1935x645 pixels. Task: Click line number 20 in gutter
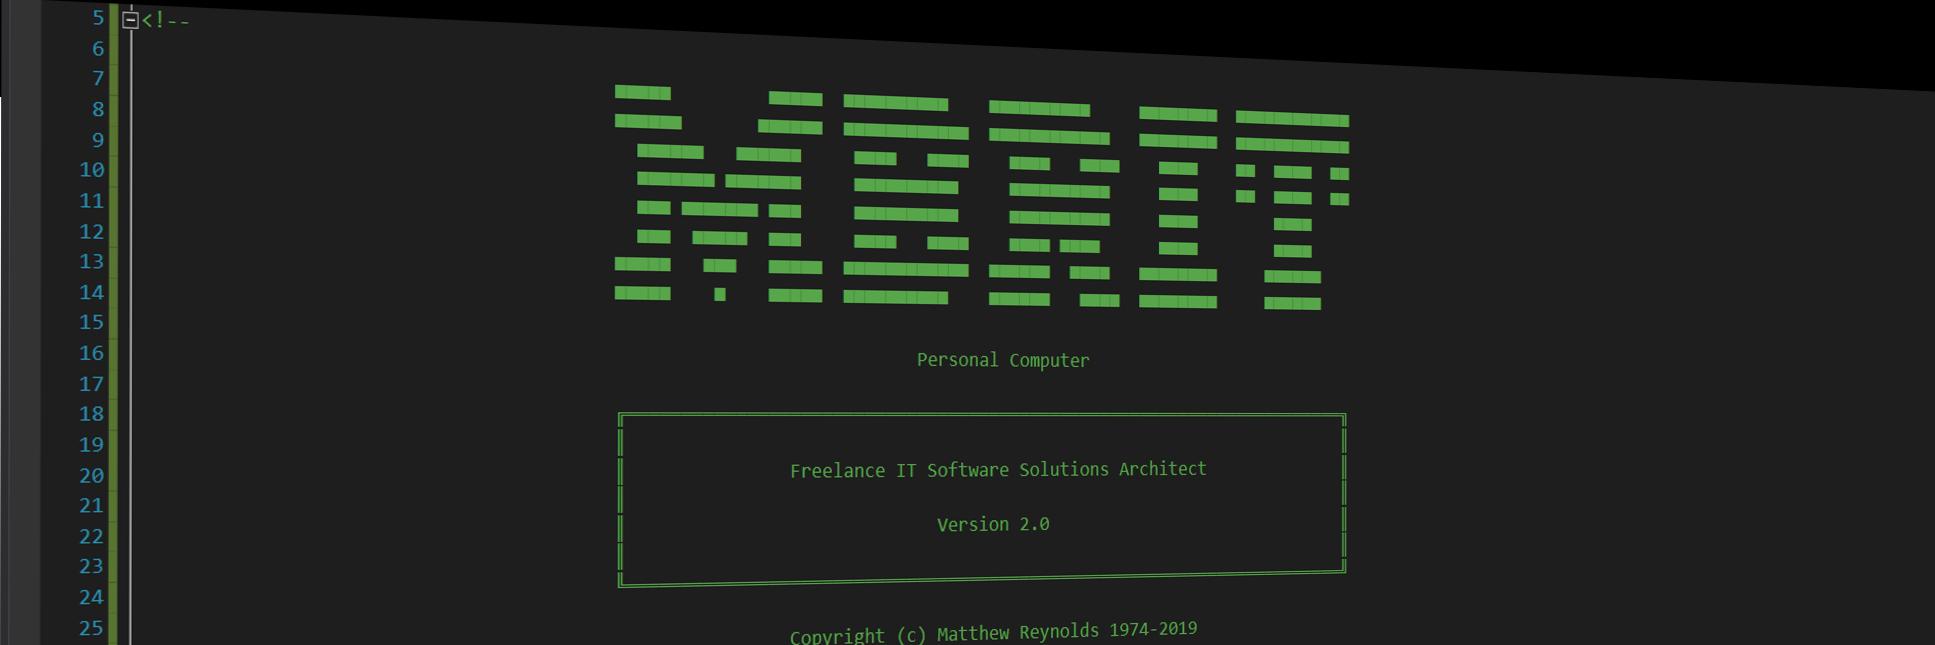(x=92, y=476)
